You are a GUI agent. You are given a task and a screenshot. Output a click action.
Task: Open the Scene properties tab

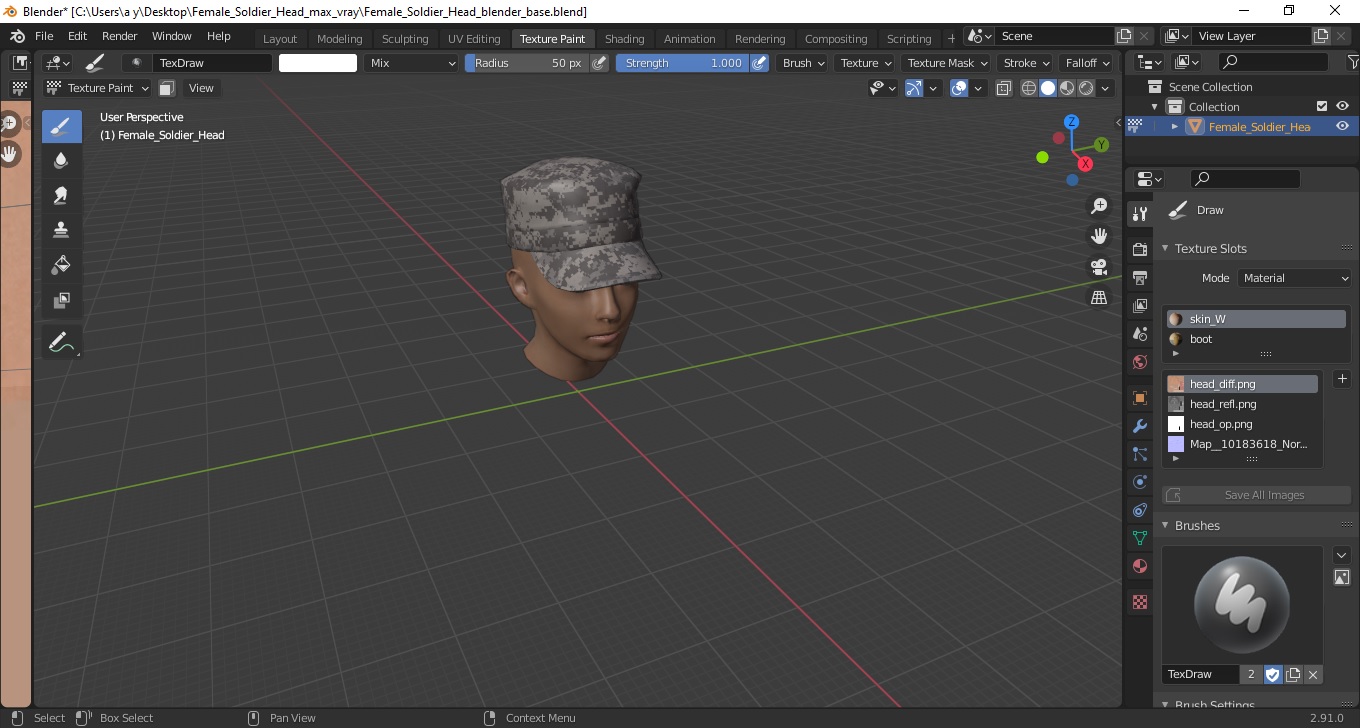(x=1139, y=334)
